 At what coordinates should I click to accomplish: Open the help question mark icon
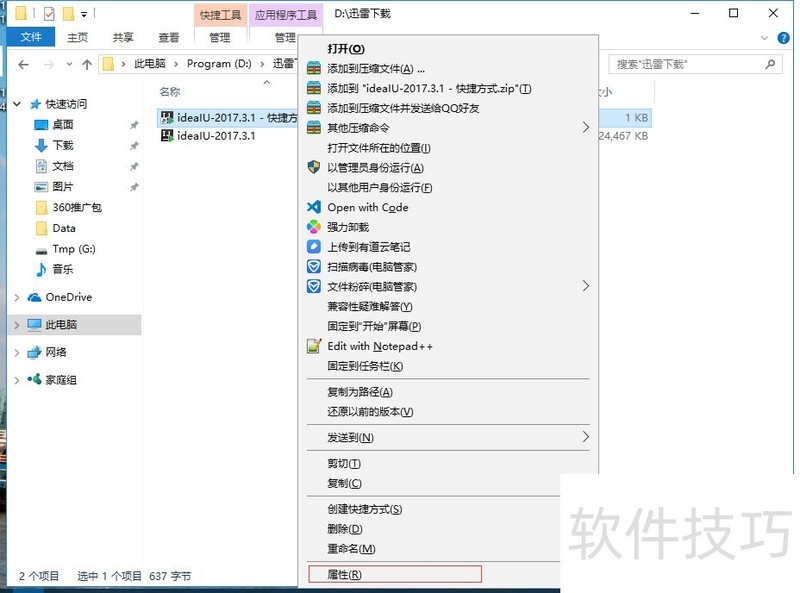click(x=783, y=38)
